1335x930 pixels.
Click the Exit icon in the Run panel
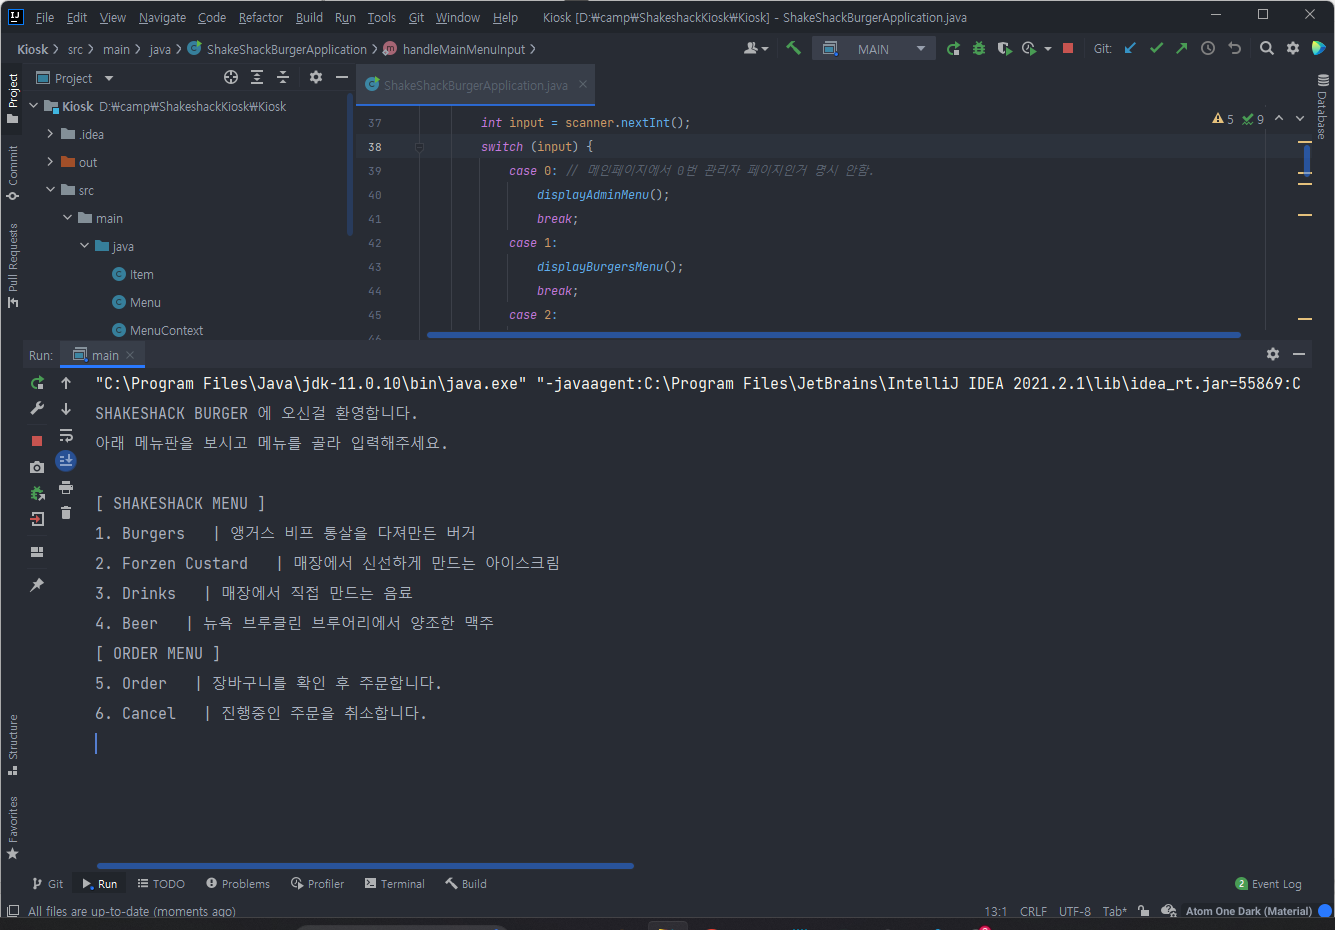pyautogui.click(x=37, y=519)
